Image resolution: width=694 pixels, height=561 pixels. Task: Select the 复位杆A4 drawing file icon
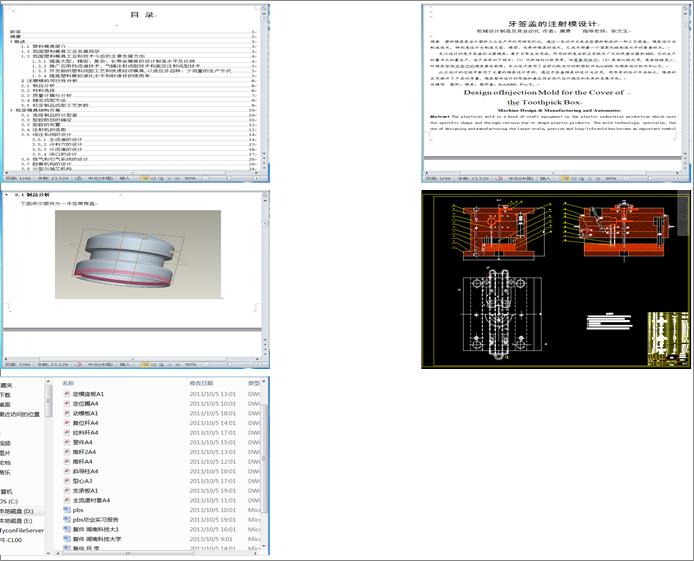coord(67,423)
